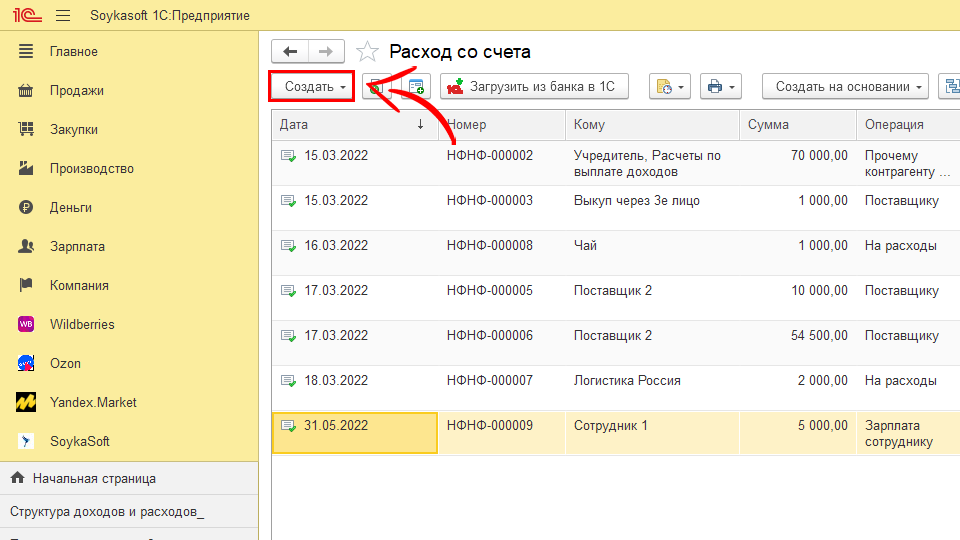The height and width of the screenshot is (540, 960).
Task: Go back using the left arrow
Action: coord(290,52)
